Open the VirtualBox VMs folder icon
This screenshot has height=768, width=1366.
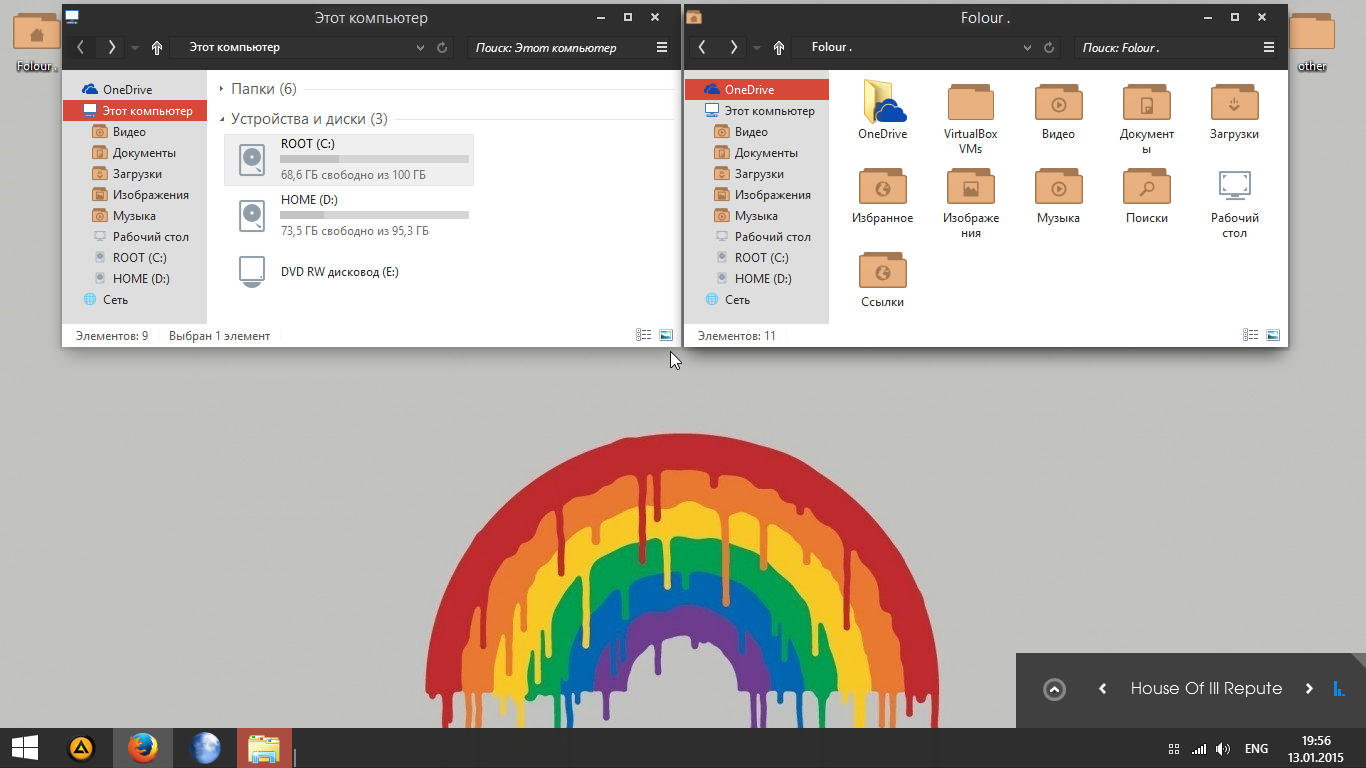pyautogui.click(x=970, y=104)
